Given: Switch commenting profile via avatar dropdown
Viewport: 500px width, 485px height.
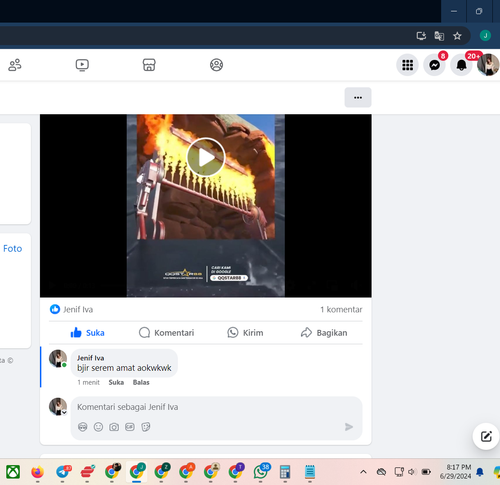Looking at the screenshot, I should (58, 406).
